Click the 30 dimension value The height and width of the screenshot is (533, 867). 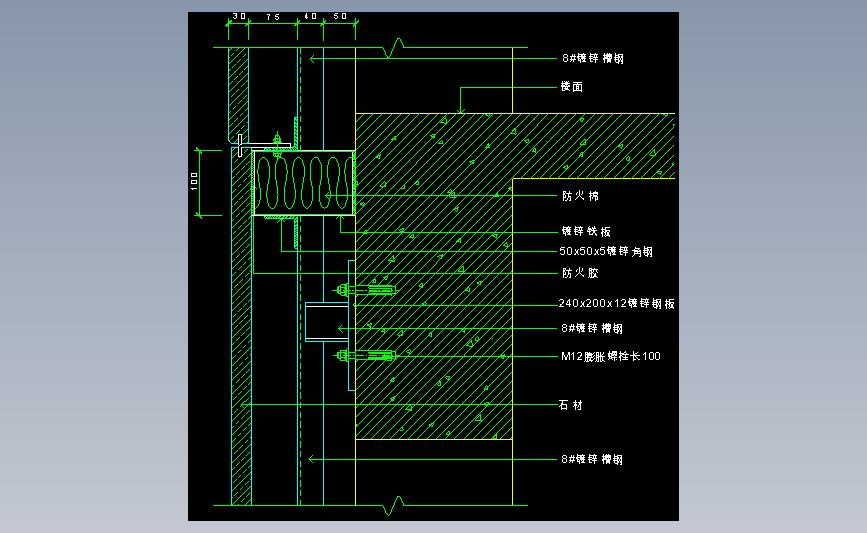pyautogui.click(x=239, y=17)
